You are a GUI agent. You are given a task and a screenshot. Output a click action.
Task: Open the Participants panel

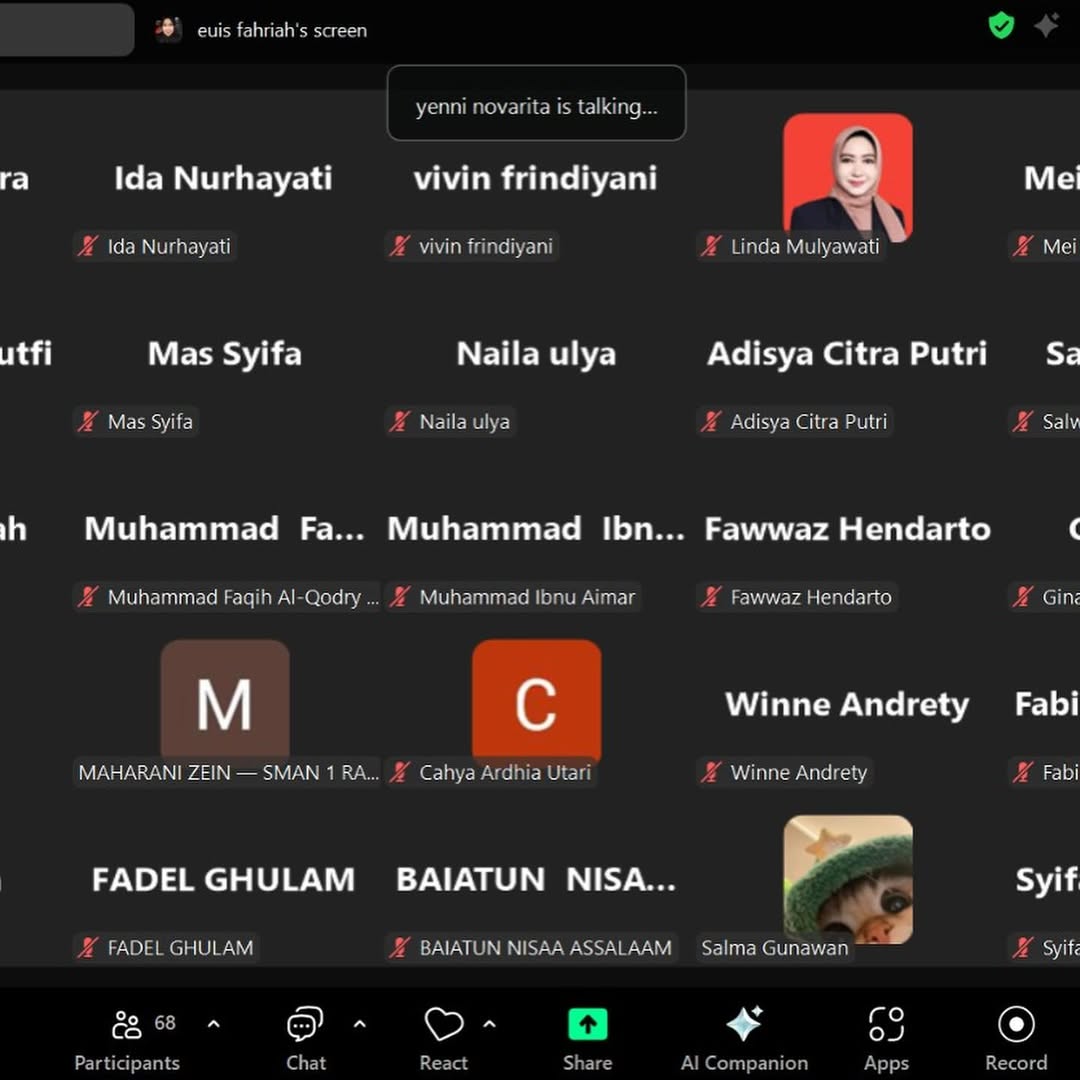point(127,1038)
